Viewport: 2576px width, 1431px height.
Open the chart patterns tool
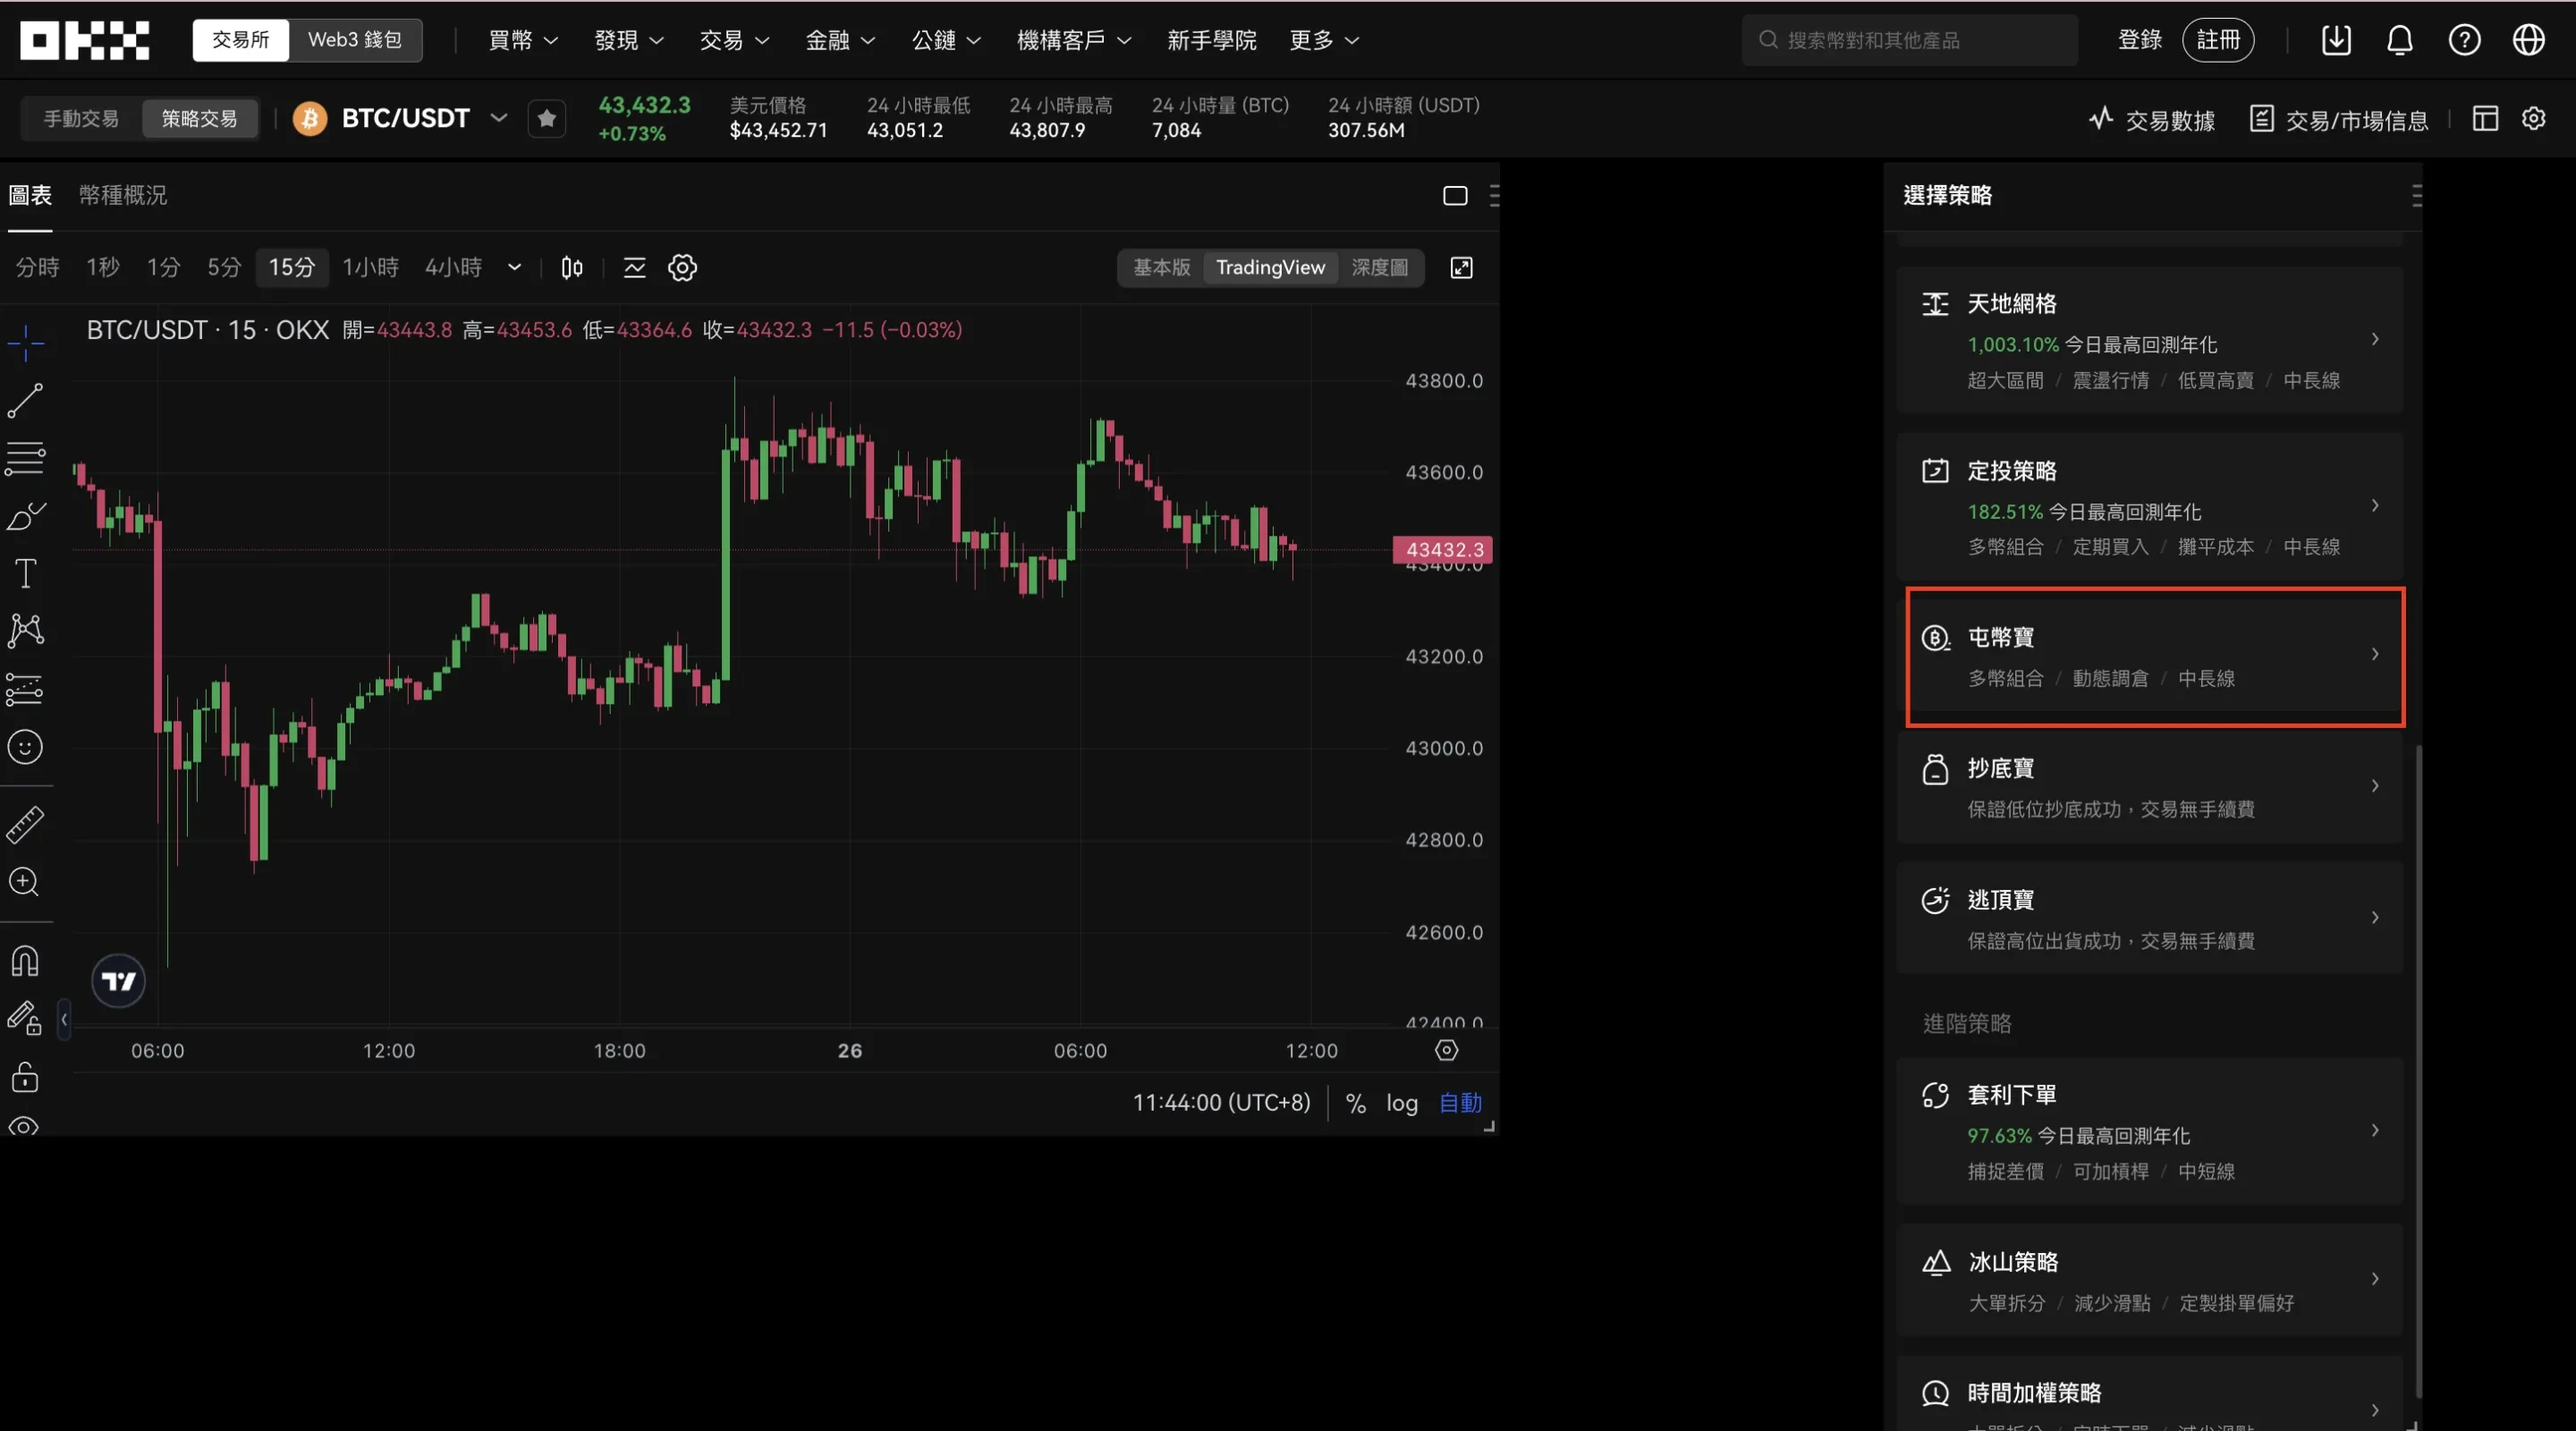coord(25,631)
